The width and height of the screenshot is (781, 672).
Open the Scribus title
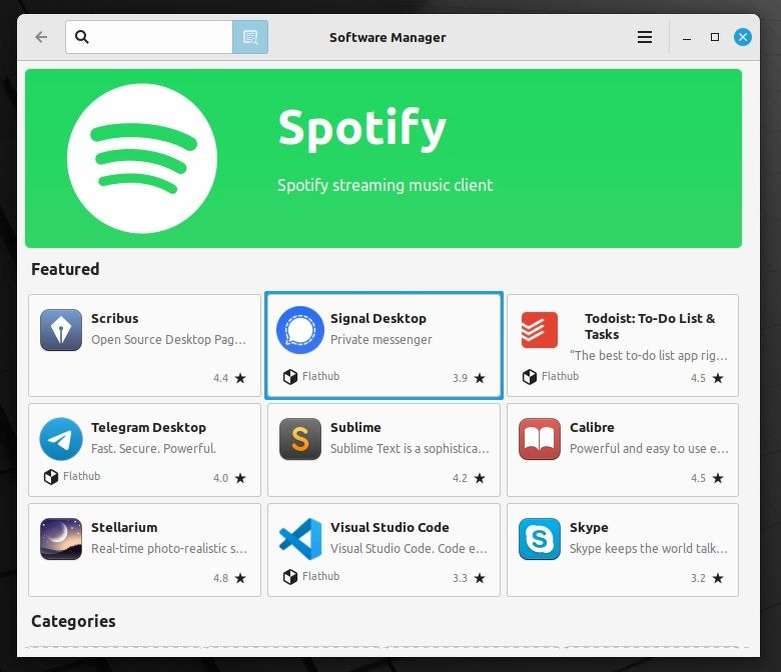(x=115, y=318)
